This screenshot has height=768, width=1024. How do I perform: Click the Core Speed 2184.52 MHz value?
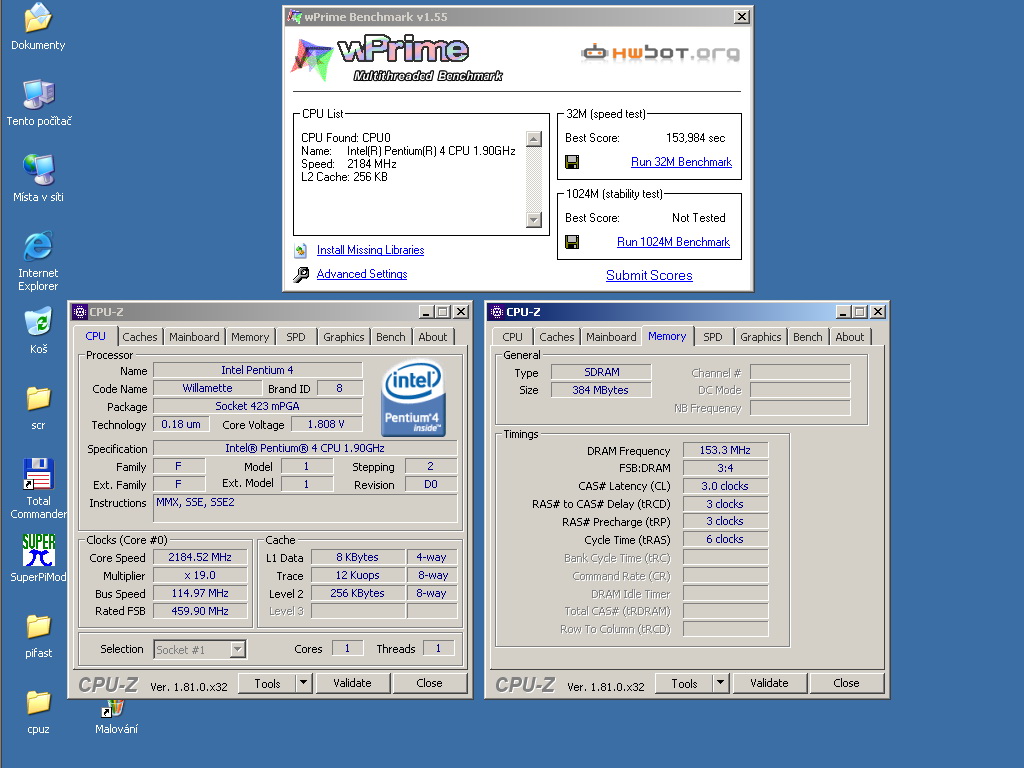click(200, 557)
